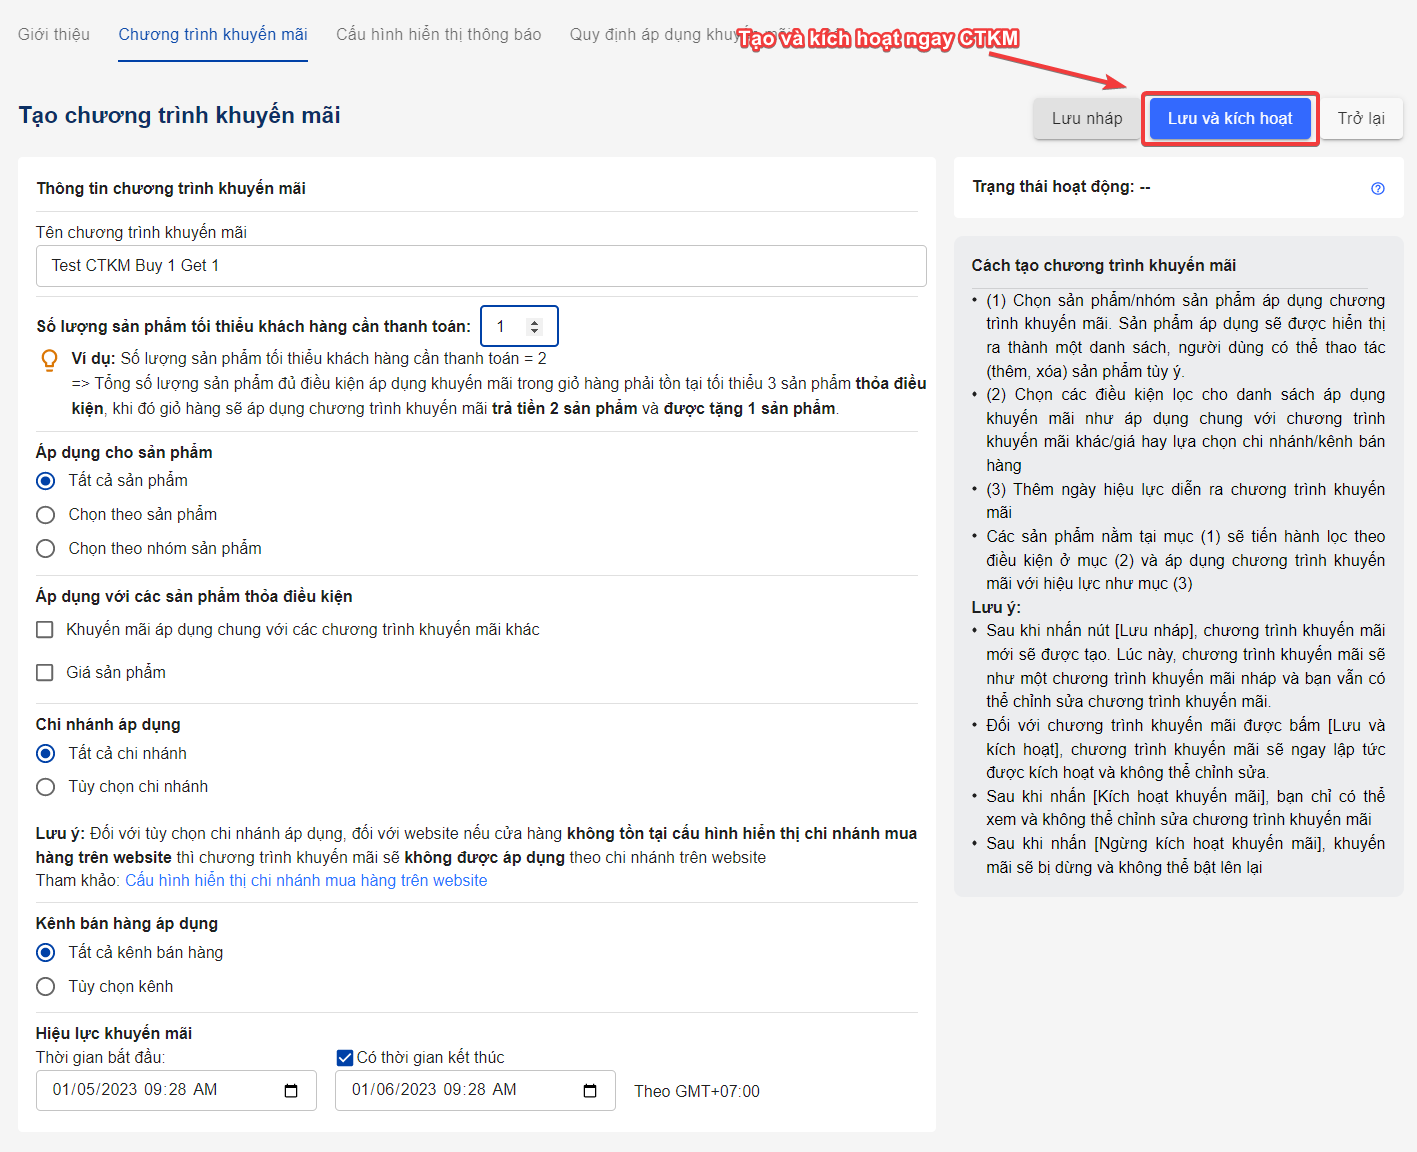This screenshot has width=1417, height=1152.
Task: Open the branch display configuration link
Action: tap(306, 881)
